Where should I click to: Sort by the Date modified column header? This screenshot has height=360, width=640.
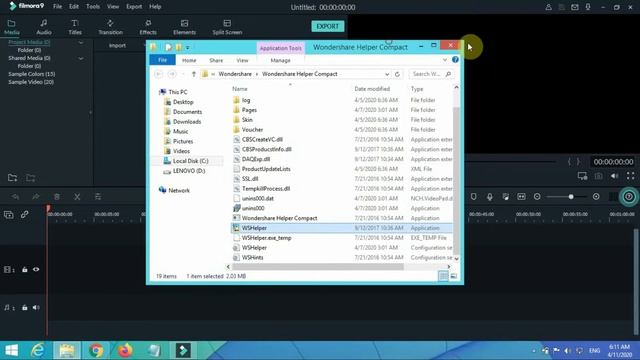click(372, 89)
